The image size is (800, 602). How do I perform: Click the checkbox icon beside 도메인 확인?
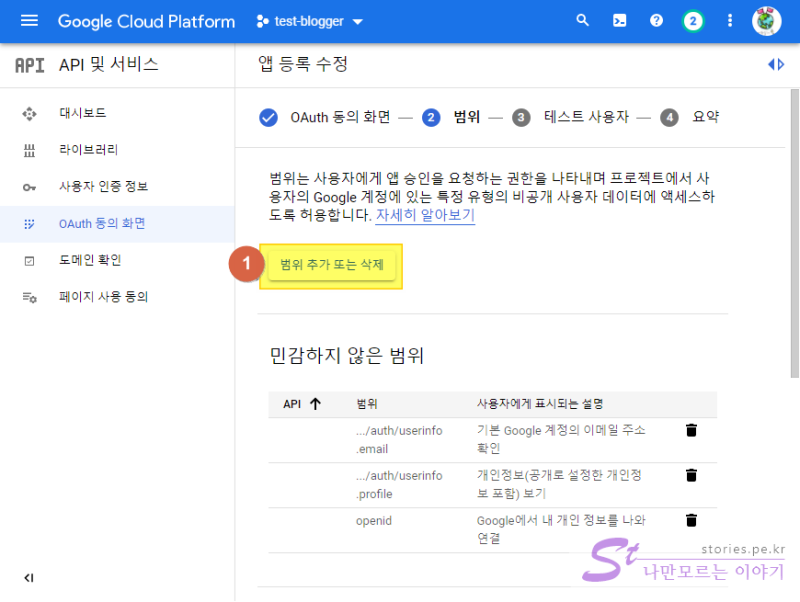(x=29, y=261)
